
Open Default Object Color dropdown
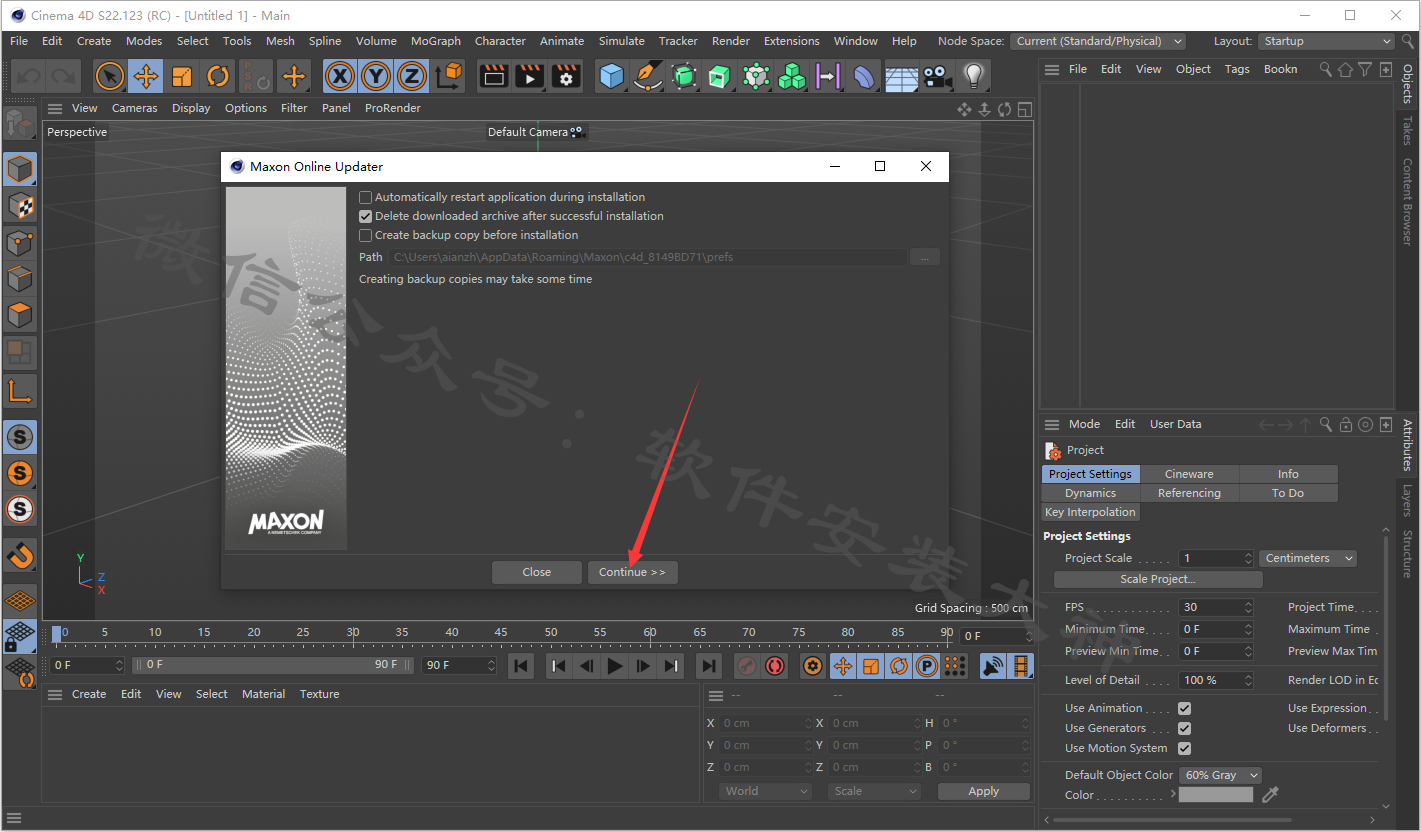[1220, 775]
